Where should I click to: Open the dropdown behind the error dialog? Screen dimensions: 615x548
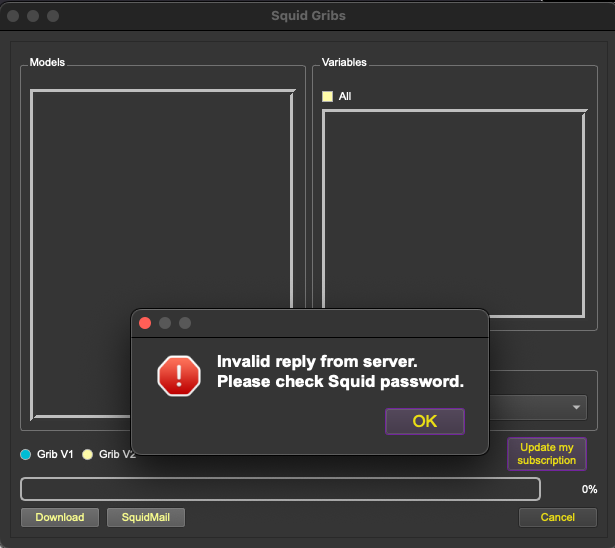click(x=538, y=407)
